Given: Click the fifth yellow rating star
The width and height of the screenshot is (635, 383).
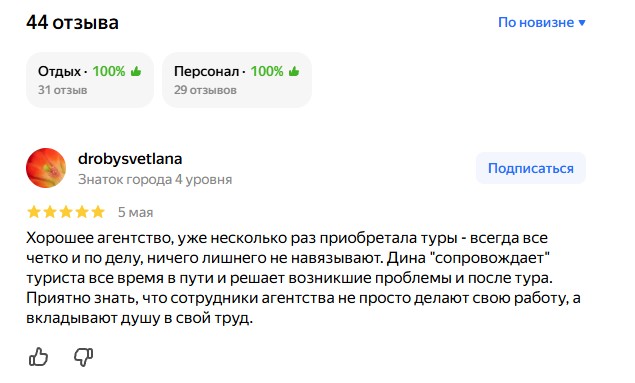Looking at the screenshot, I should click(98, 212).
